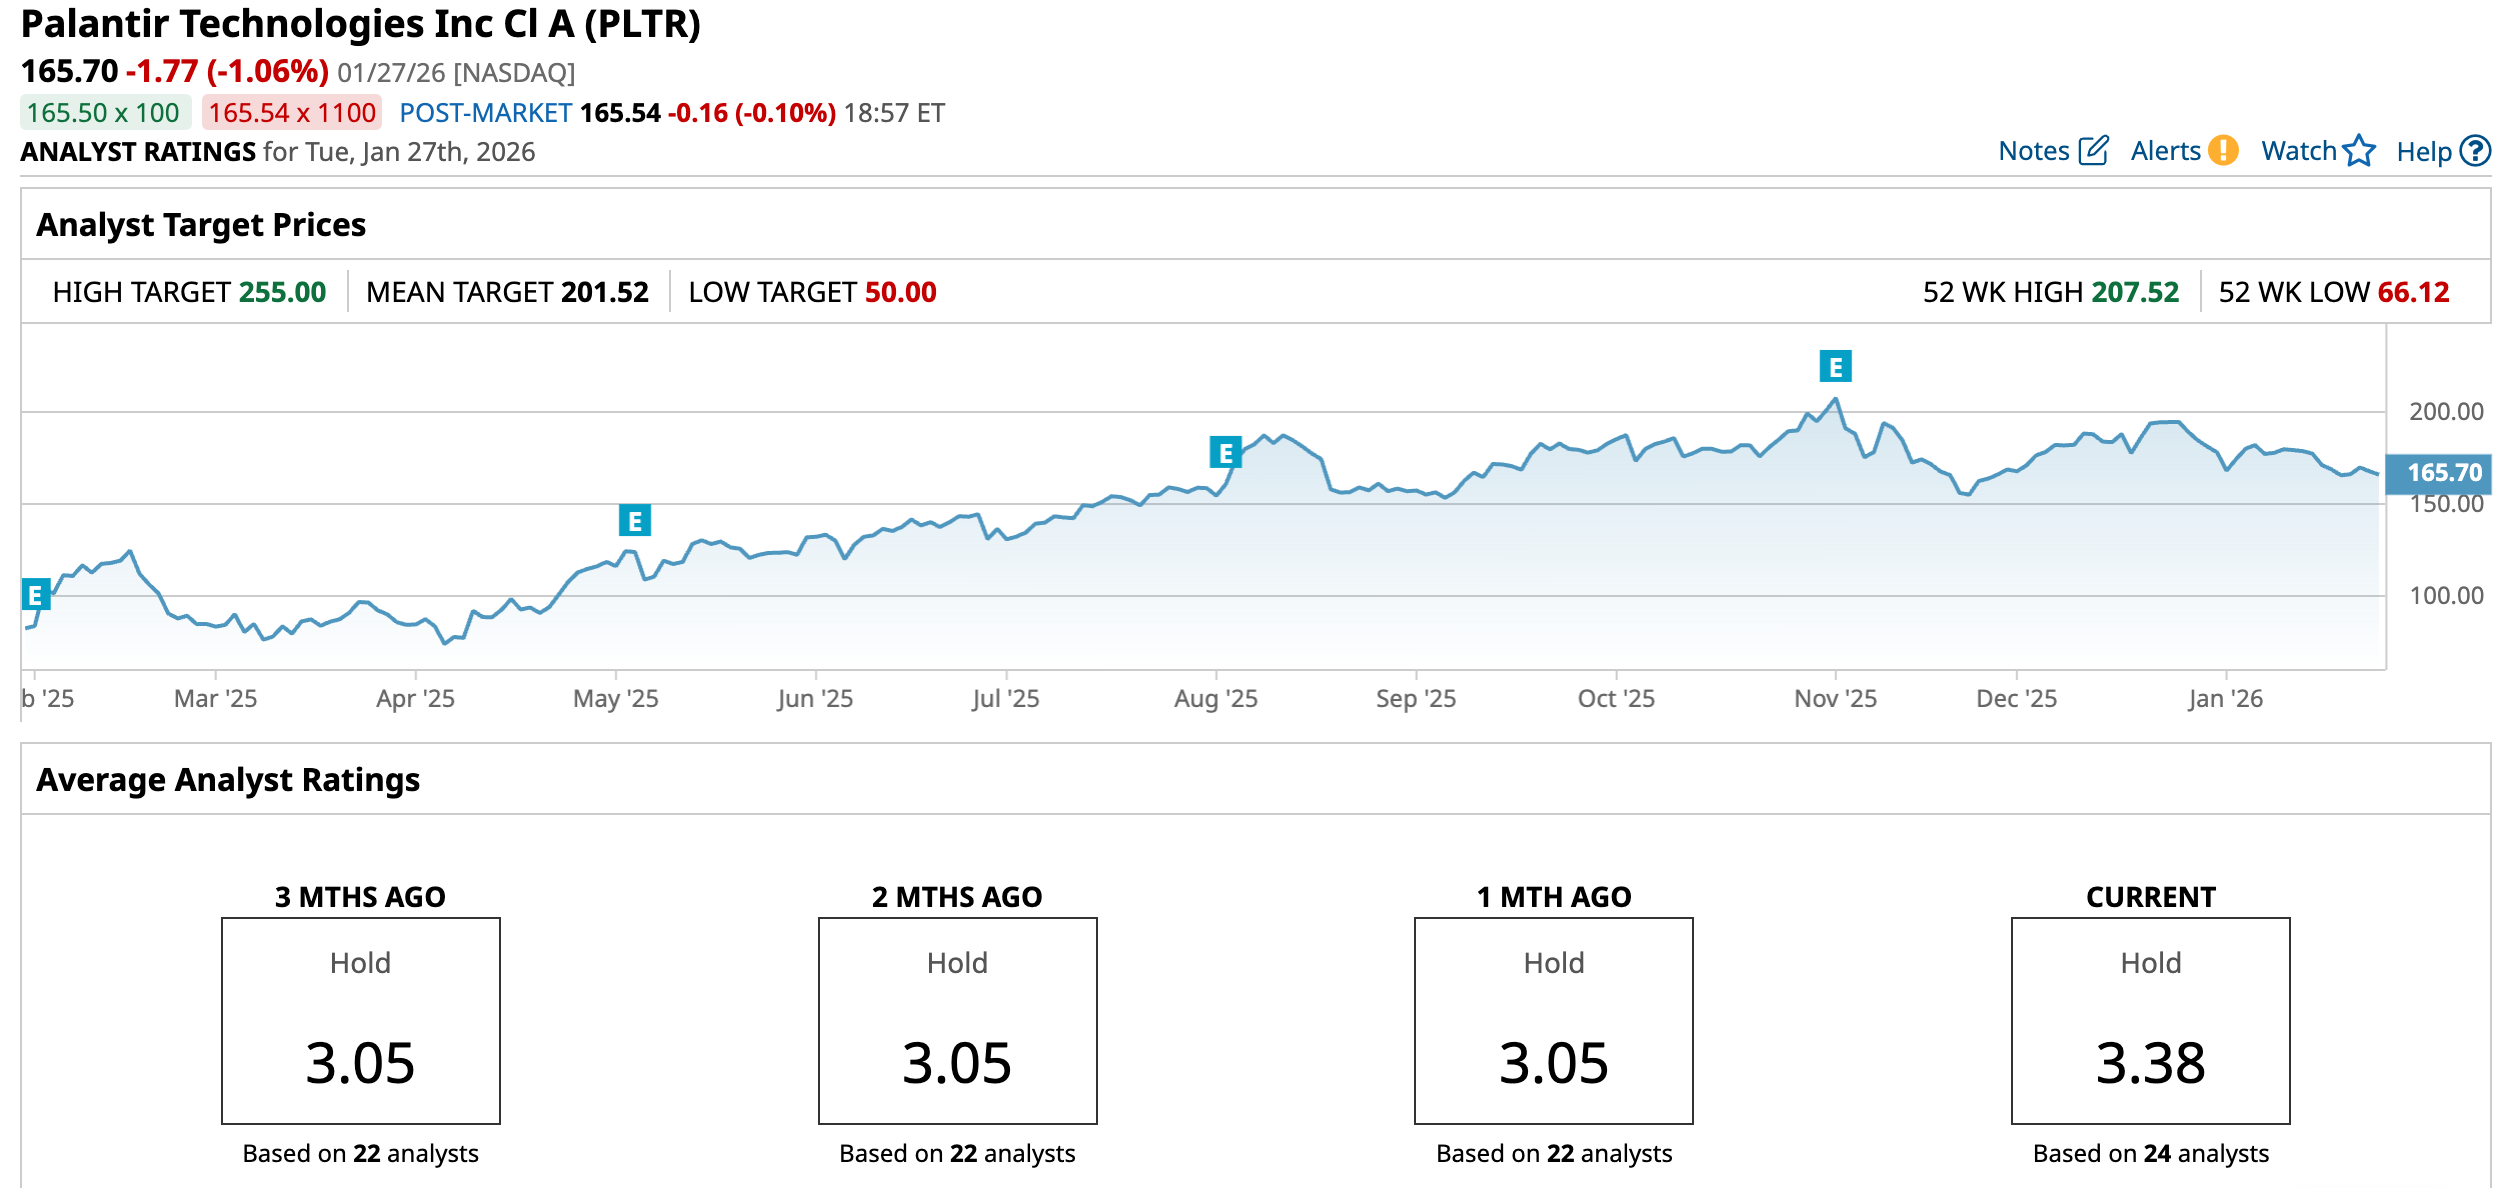Open the Help link

tap(2423, 152)
